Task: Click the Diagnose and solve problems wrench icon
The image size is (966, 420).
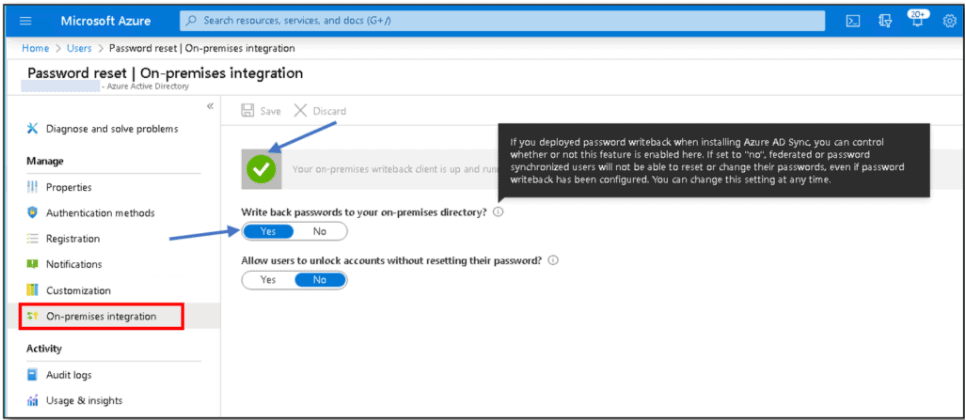Action: tap(33, 129)
